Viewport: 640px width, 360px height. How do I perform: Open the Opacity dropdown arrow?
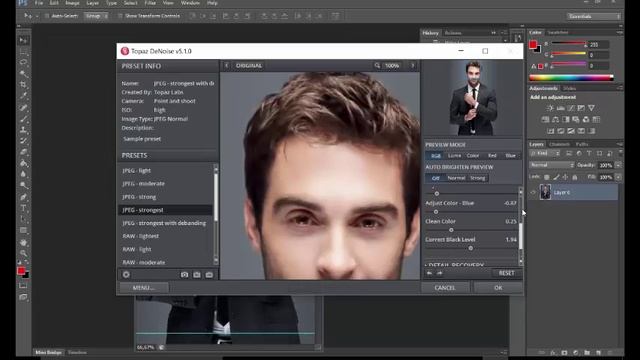pyautogui.click(x=618, y=165)
